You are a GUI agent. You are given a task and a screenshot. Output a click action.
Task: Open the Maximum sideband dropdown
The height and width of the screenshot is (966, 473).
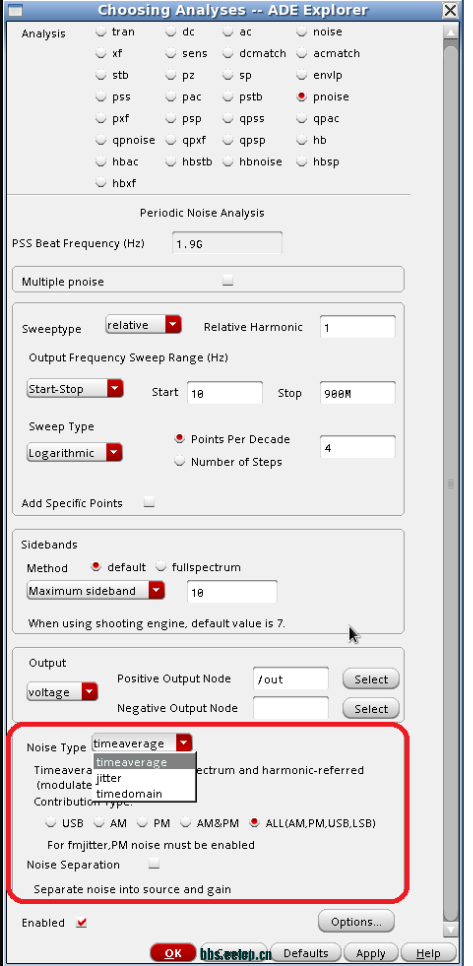(x=96, y=591)
